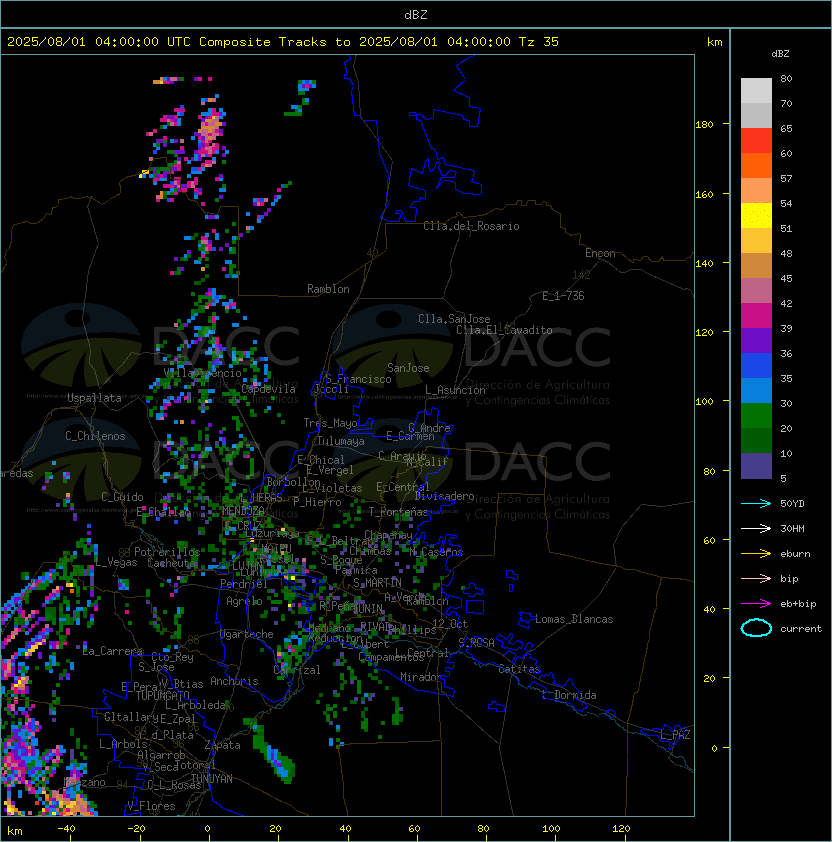Click the 'Carrizal' map label

297,670
